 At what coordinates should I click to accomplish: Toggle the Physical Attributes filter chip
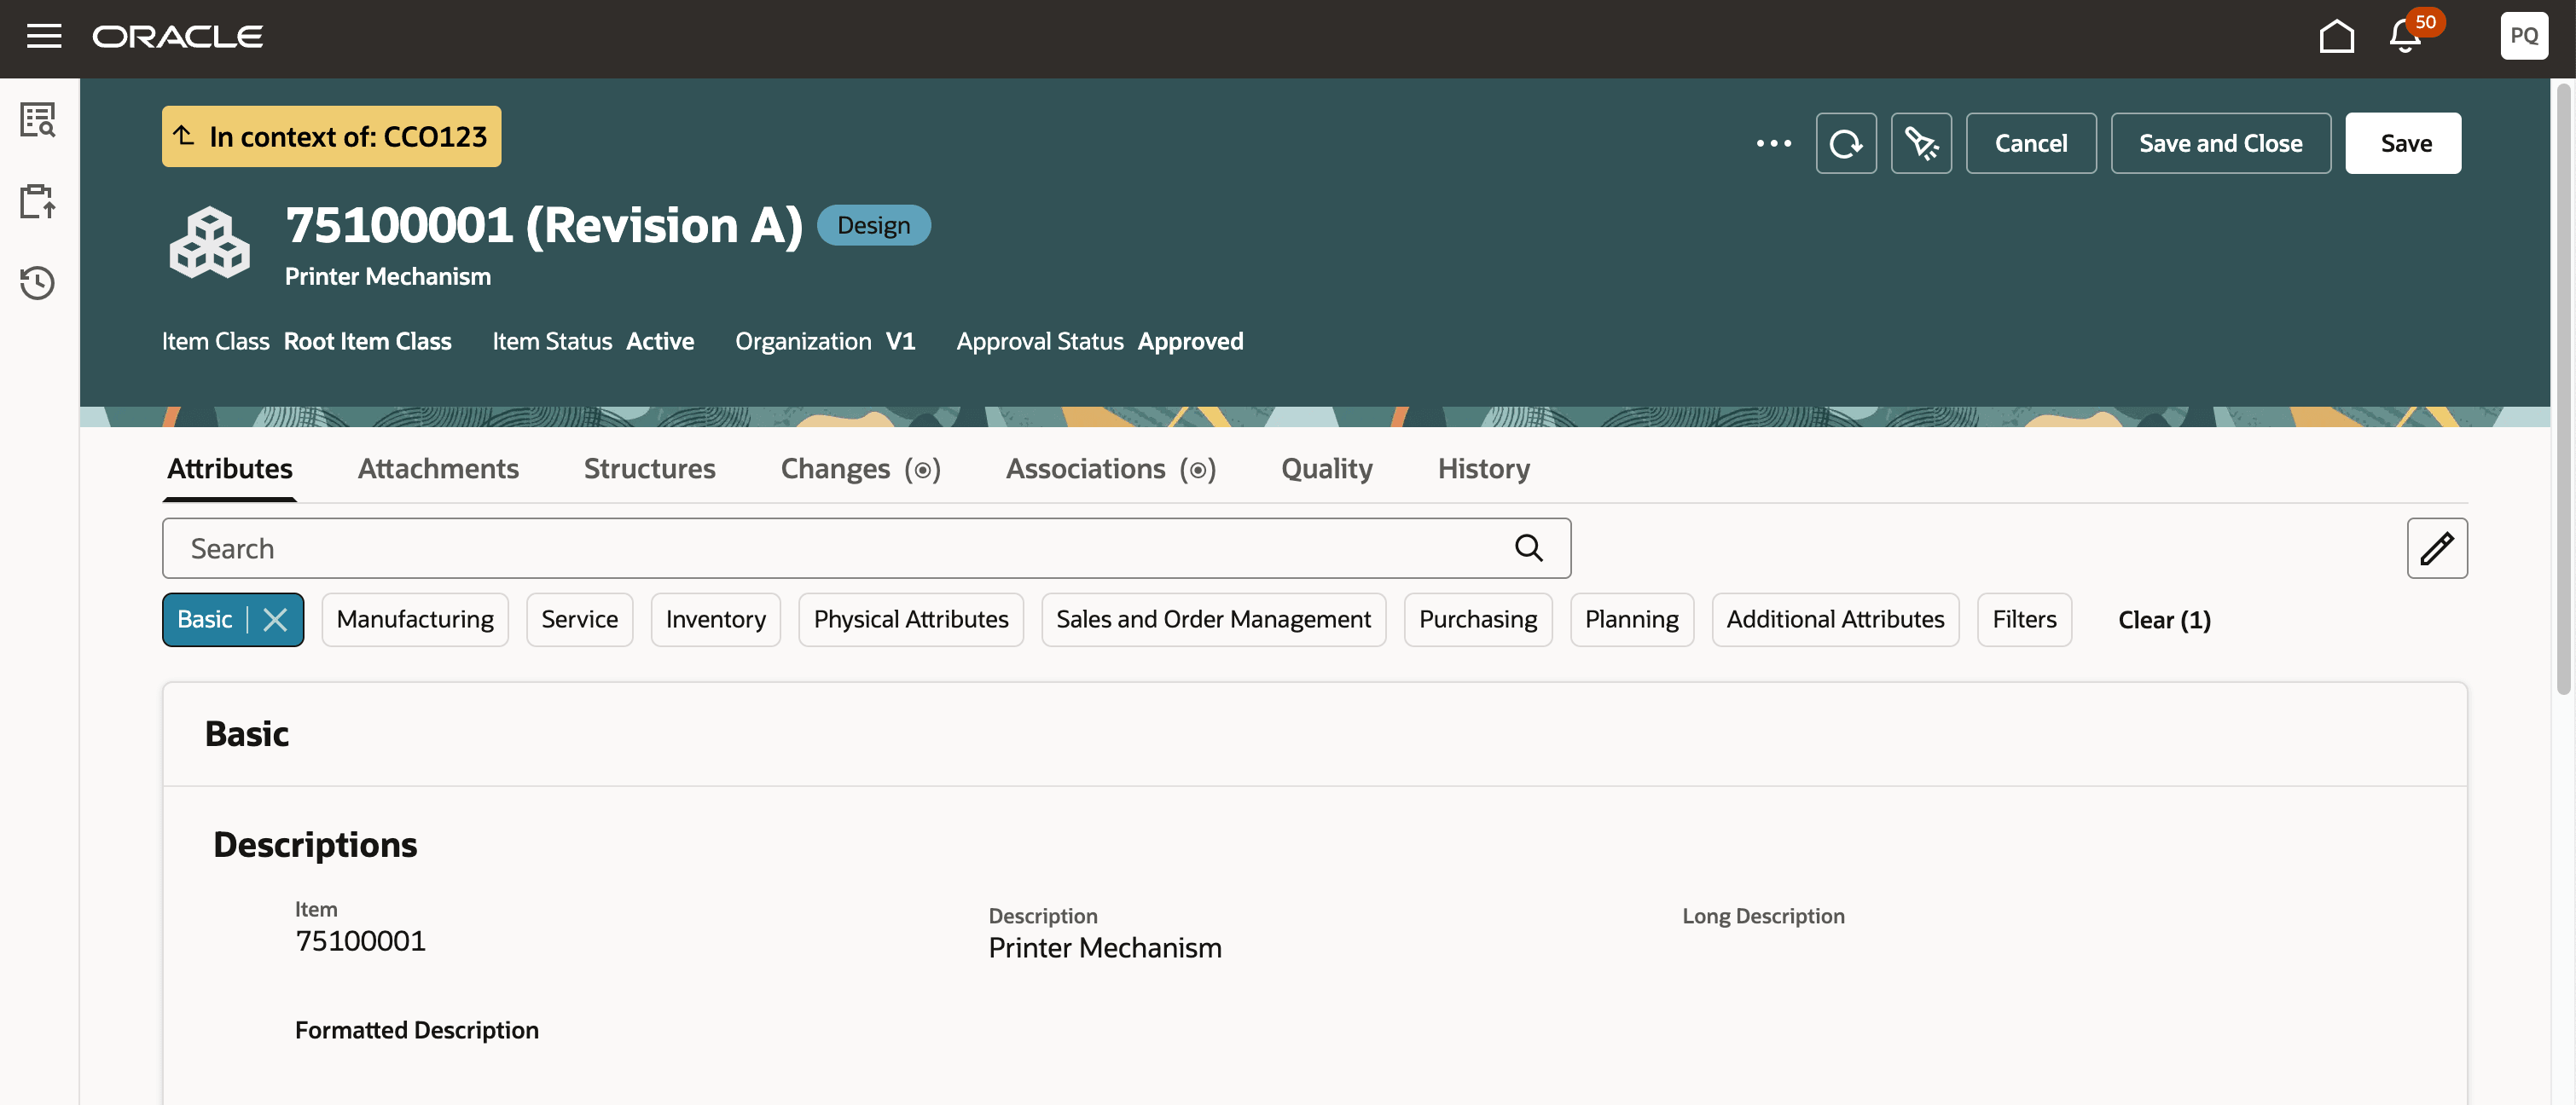pyautogui.click(x=910, y=620)
